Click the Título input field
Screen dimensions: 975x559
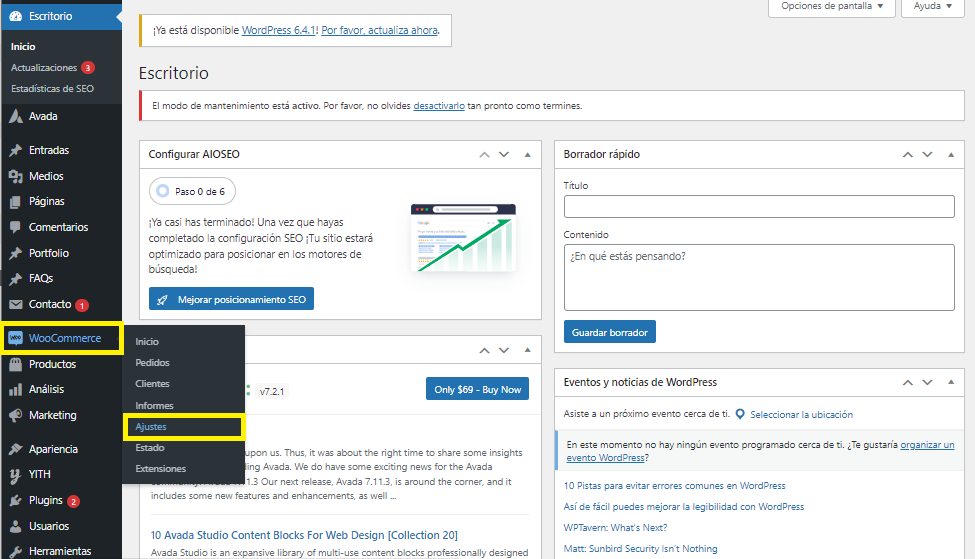pos(757,207)
